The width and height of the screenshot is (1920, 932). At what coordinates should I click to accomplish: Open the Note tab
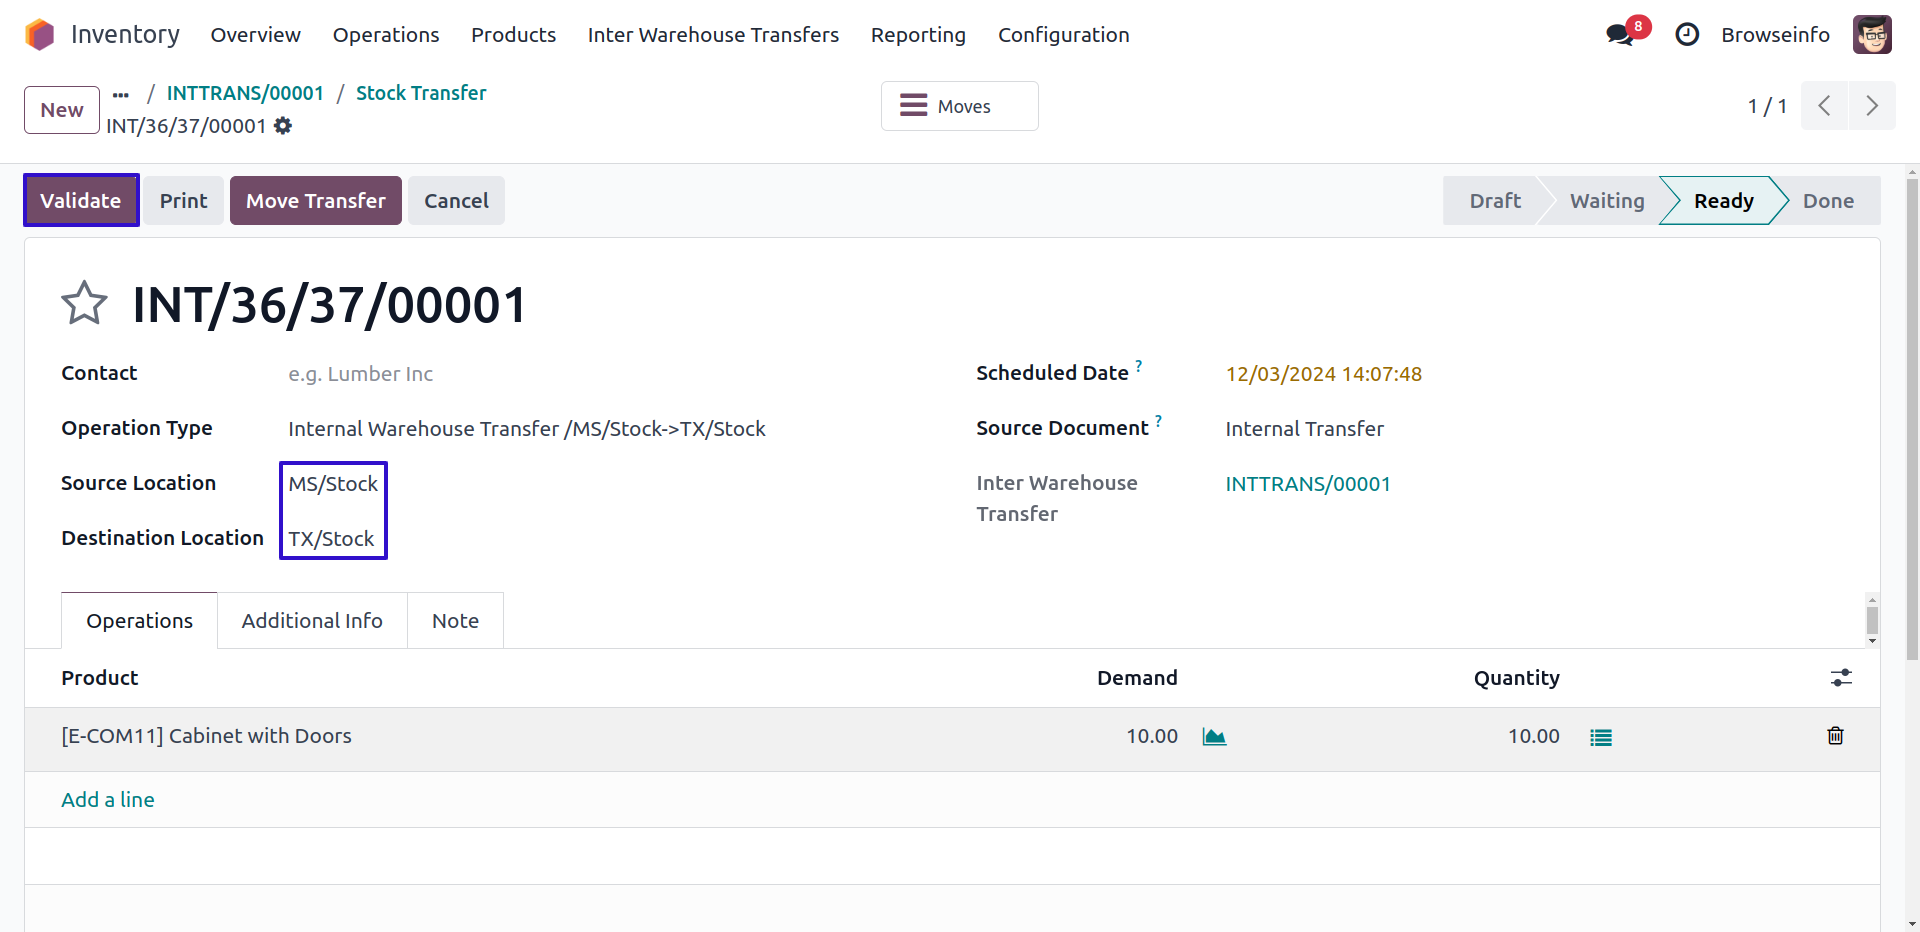click(x=455, y=621)
